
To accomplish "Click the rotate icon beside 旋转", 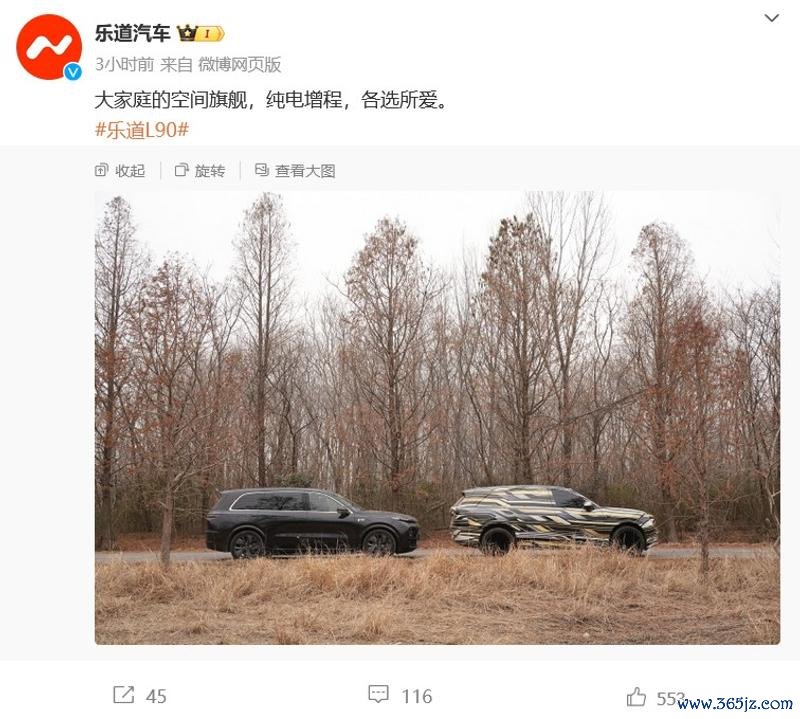I will (x=181, y=170).
